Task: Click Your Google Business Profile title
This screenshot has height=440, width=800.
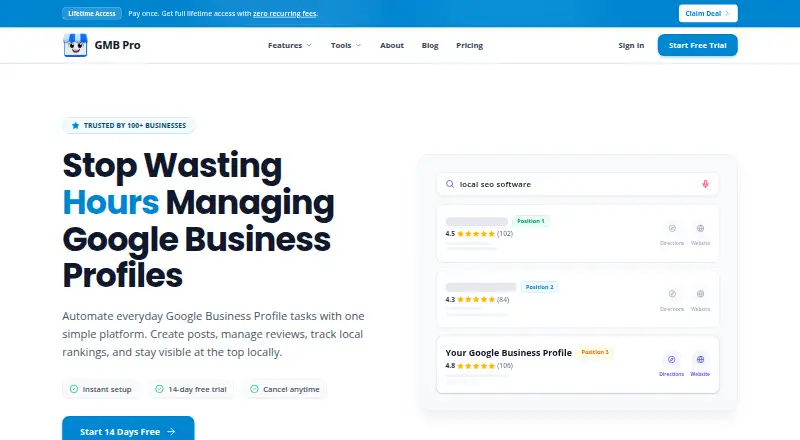Action: pyautogui.click(x=508, y=353)
